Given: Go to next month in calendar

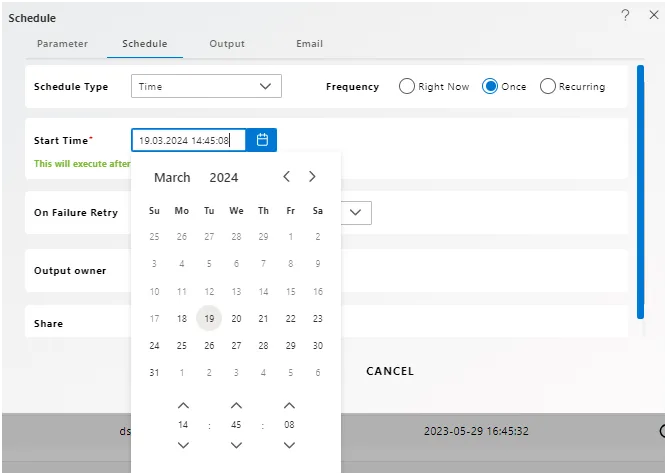Looking at the screenshot, I should (x=312, y=176).
